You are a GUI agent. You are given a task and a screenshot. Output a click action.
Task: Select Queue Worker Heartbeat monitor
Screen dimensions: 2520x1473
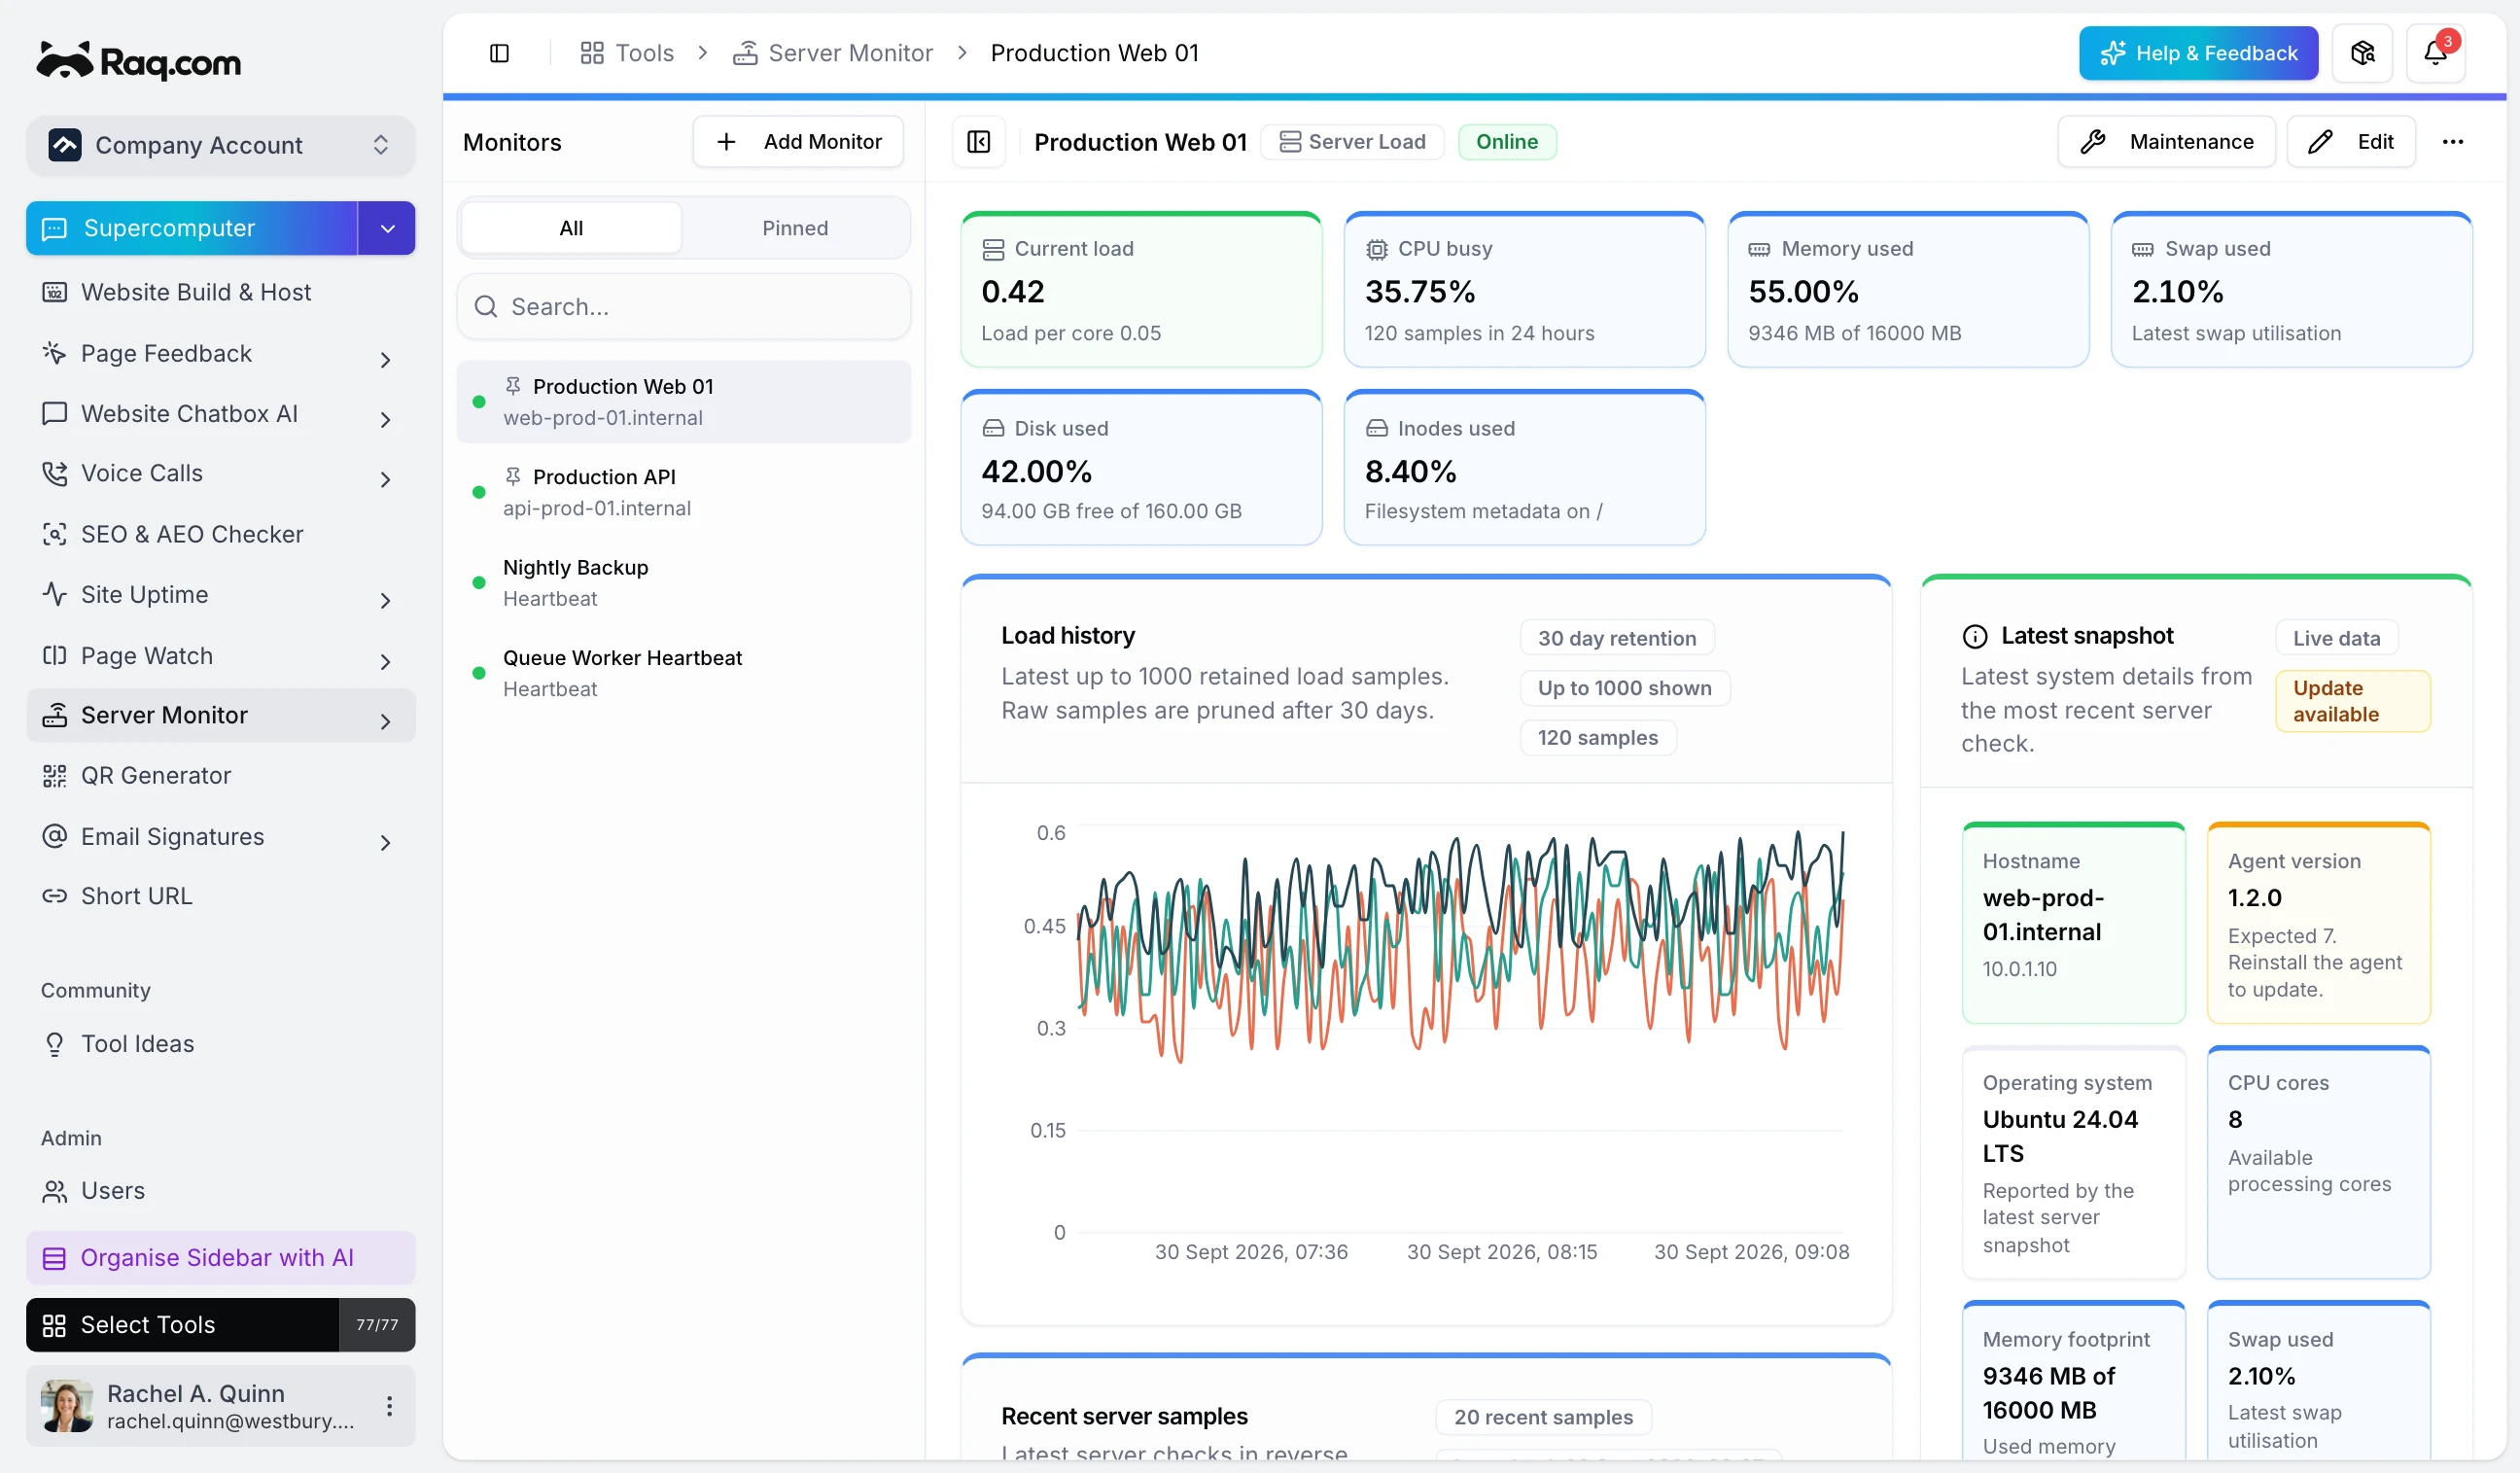pos(684,673)
